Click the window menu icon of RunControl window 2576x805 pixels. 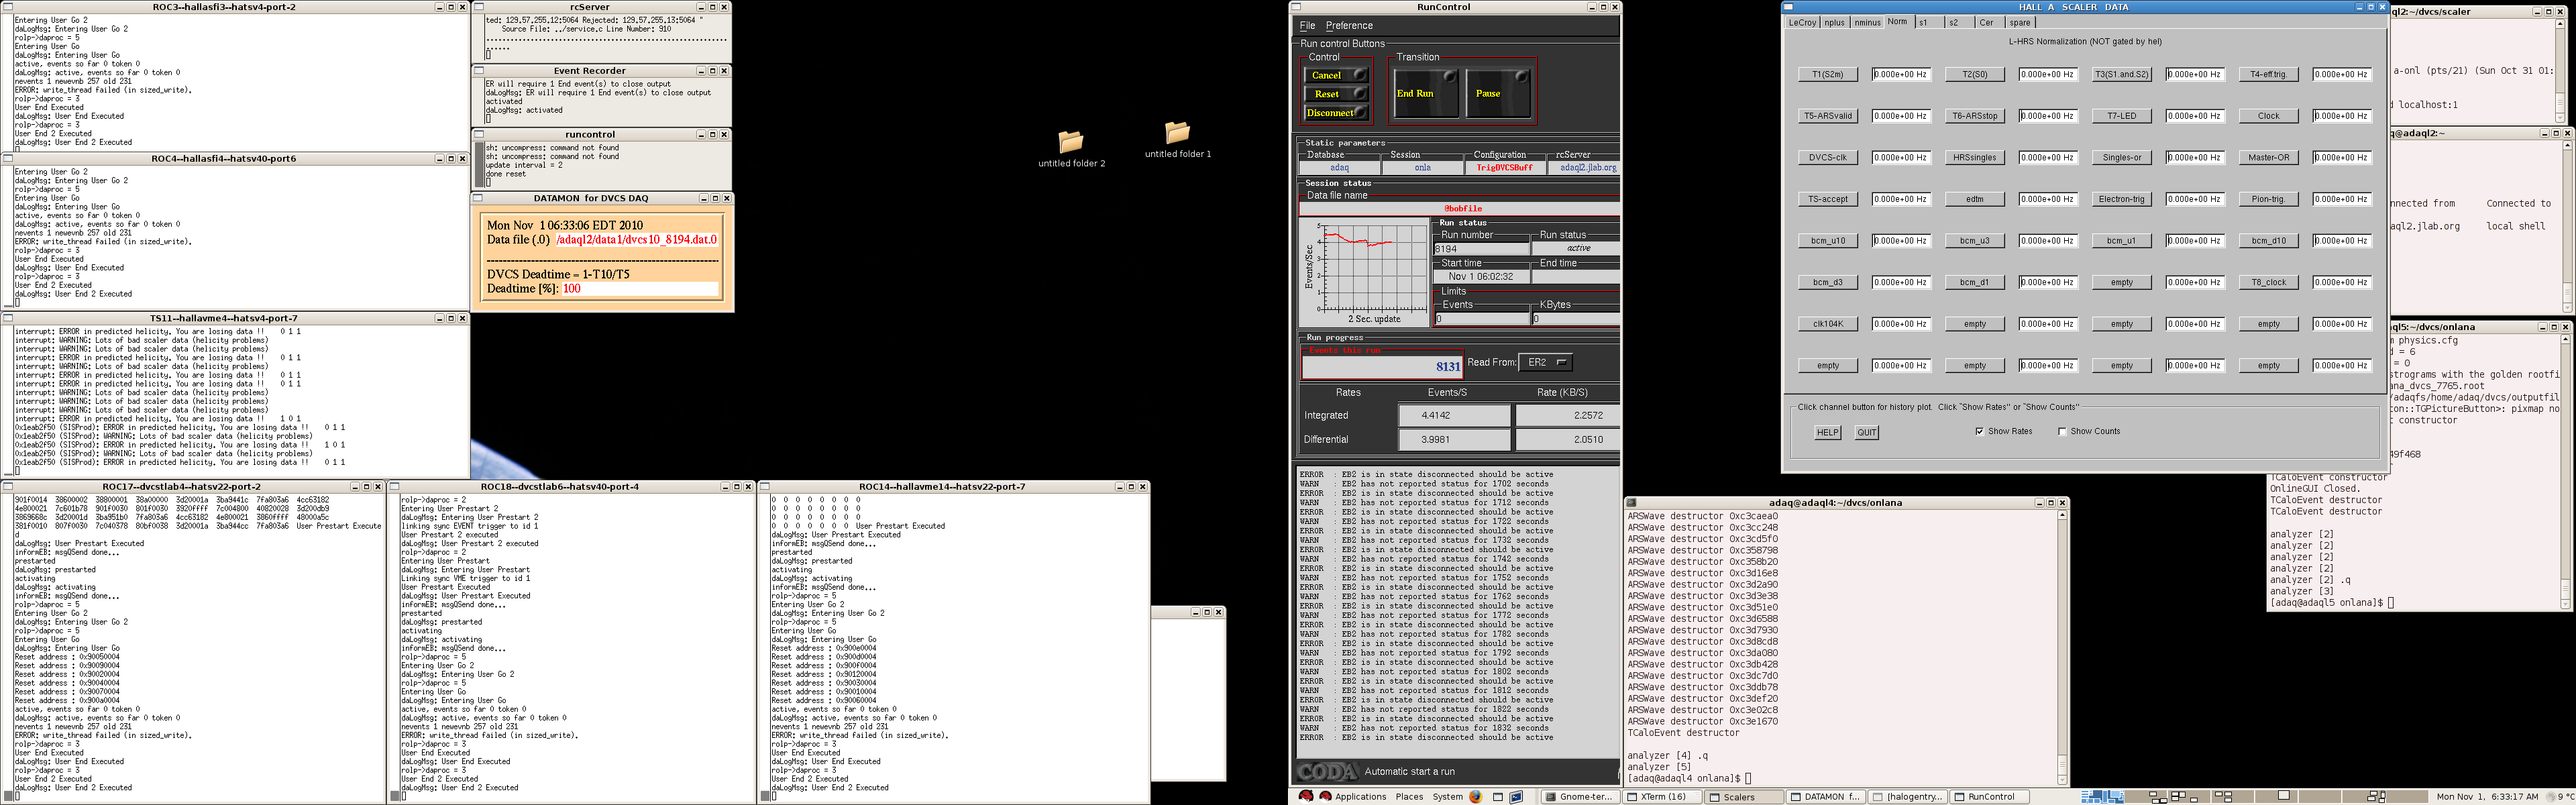click(1297, 7)
